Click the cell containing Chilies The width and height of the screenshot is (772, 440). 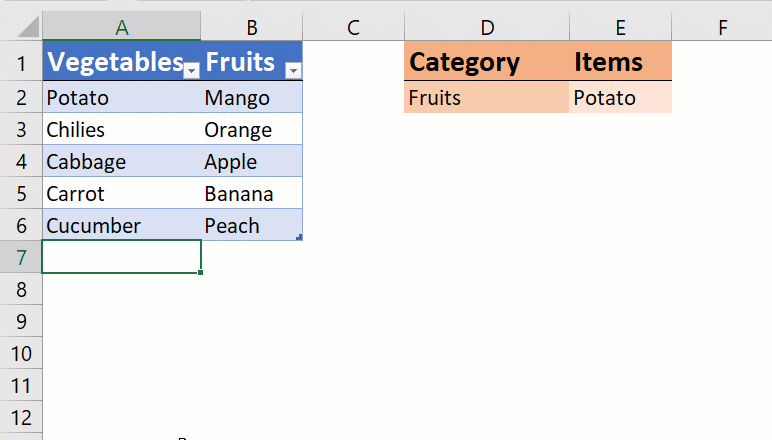(x=122, y=129)
